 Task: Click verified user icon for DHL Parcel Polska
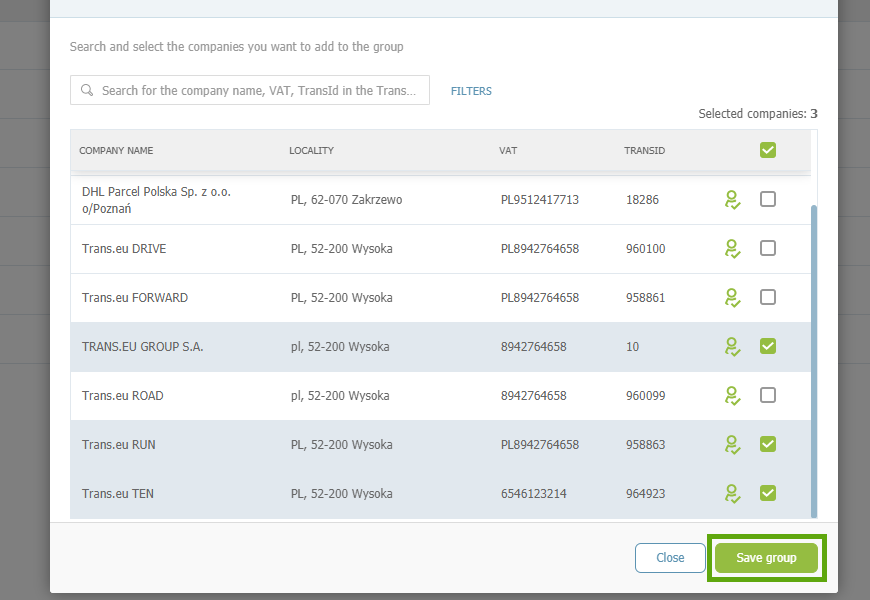pos(732,200)
